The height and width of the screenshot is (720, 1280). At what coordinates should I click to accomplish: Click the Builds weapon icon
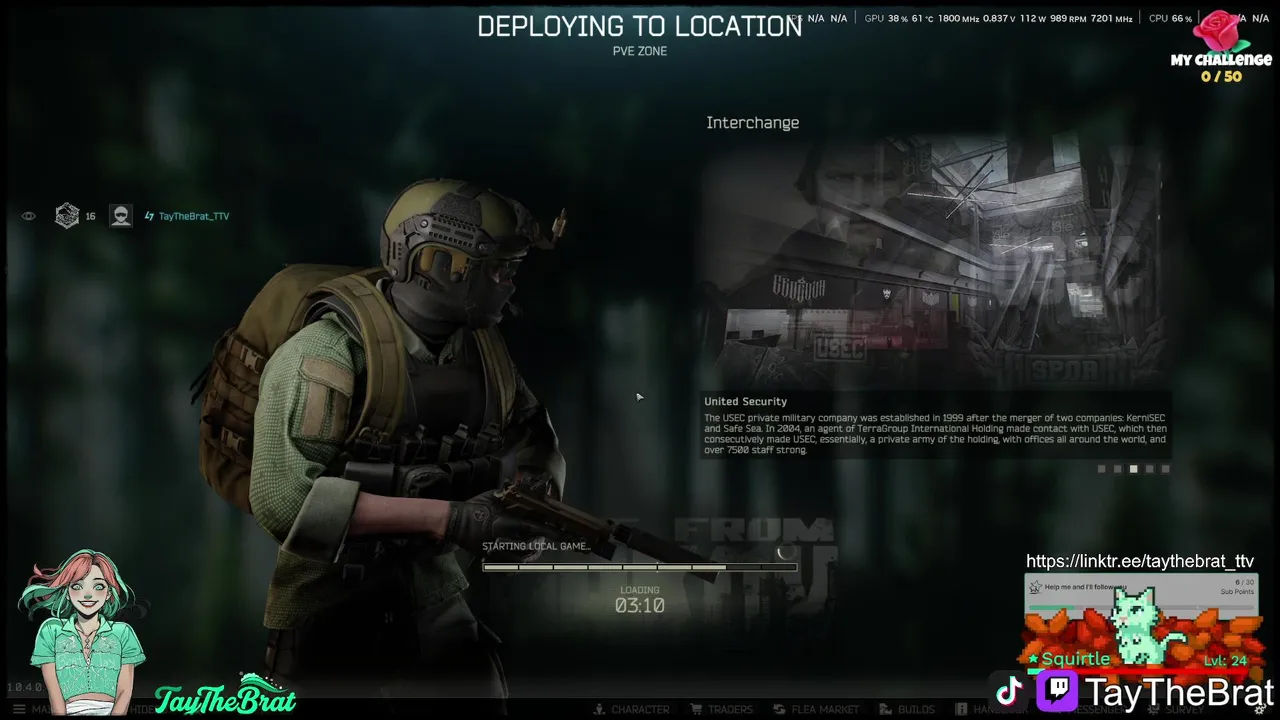tap(887, 709)
